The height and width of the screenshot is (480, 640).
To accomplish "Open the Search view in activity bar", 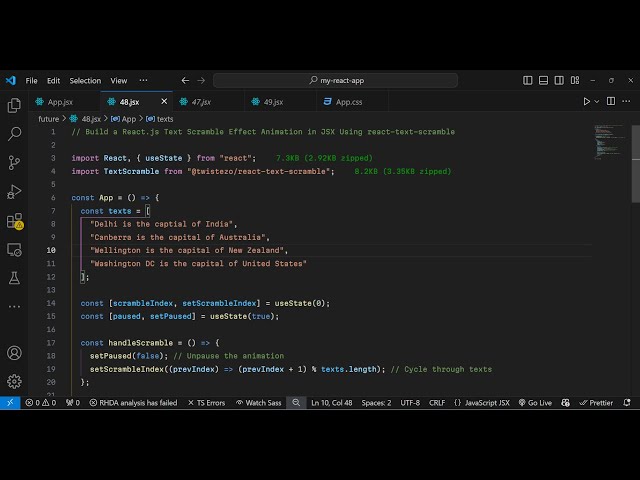I will tap(14, 133).
